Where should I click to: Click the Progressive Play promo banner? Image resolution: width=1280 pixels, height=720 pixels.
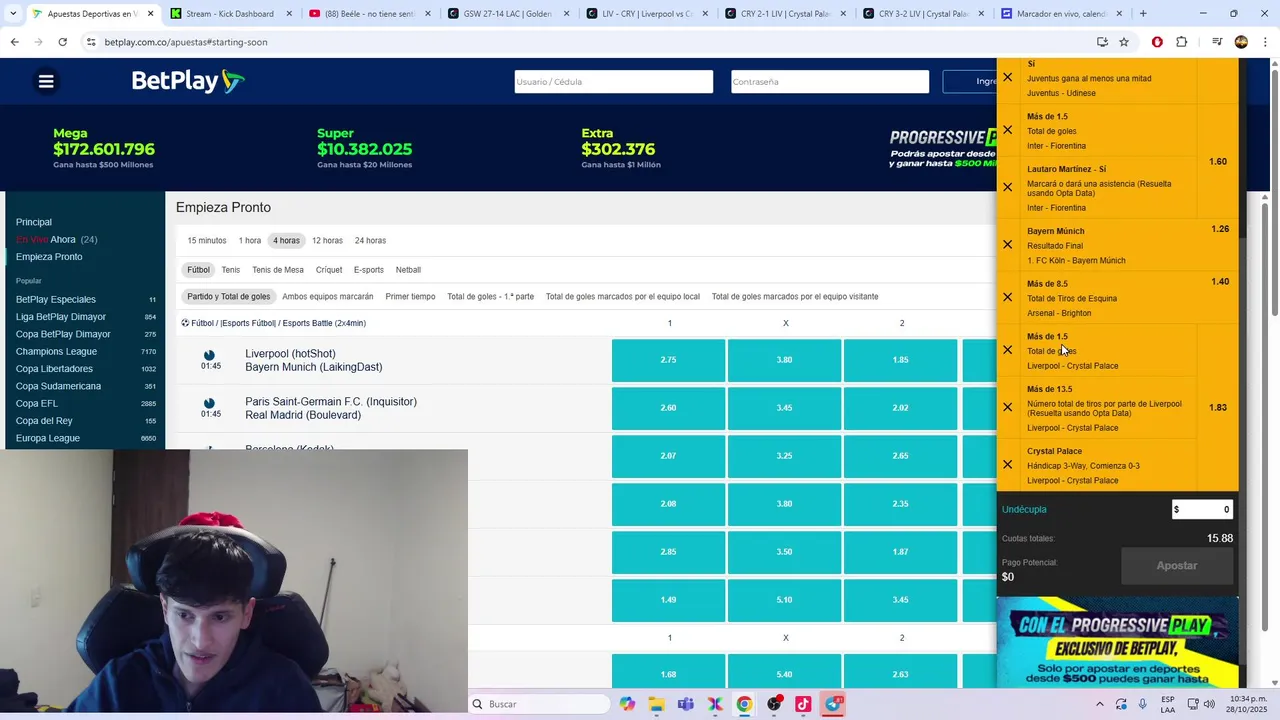pos(1117,644)
